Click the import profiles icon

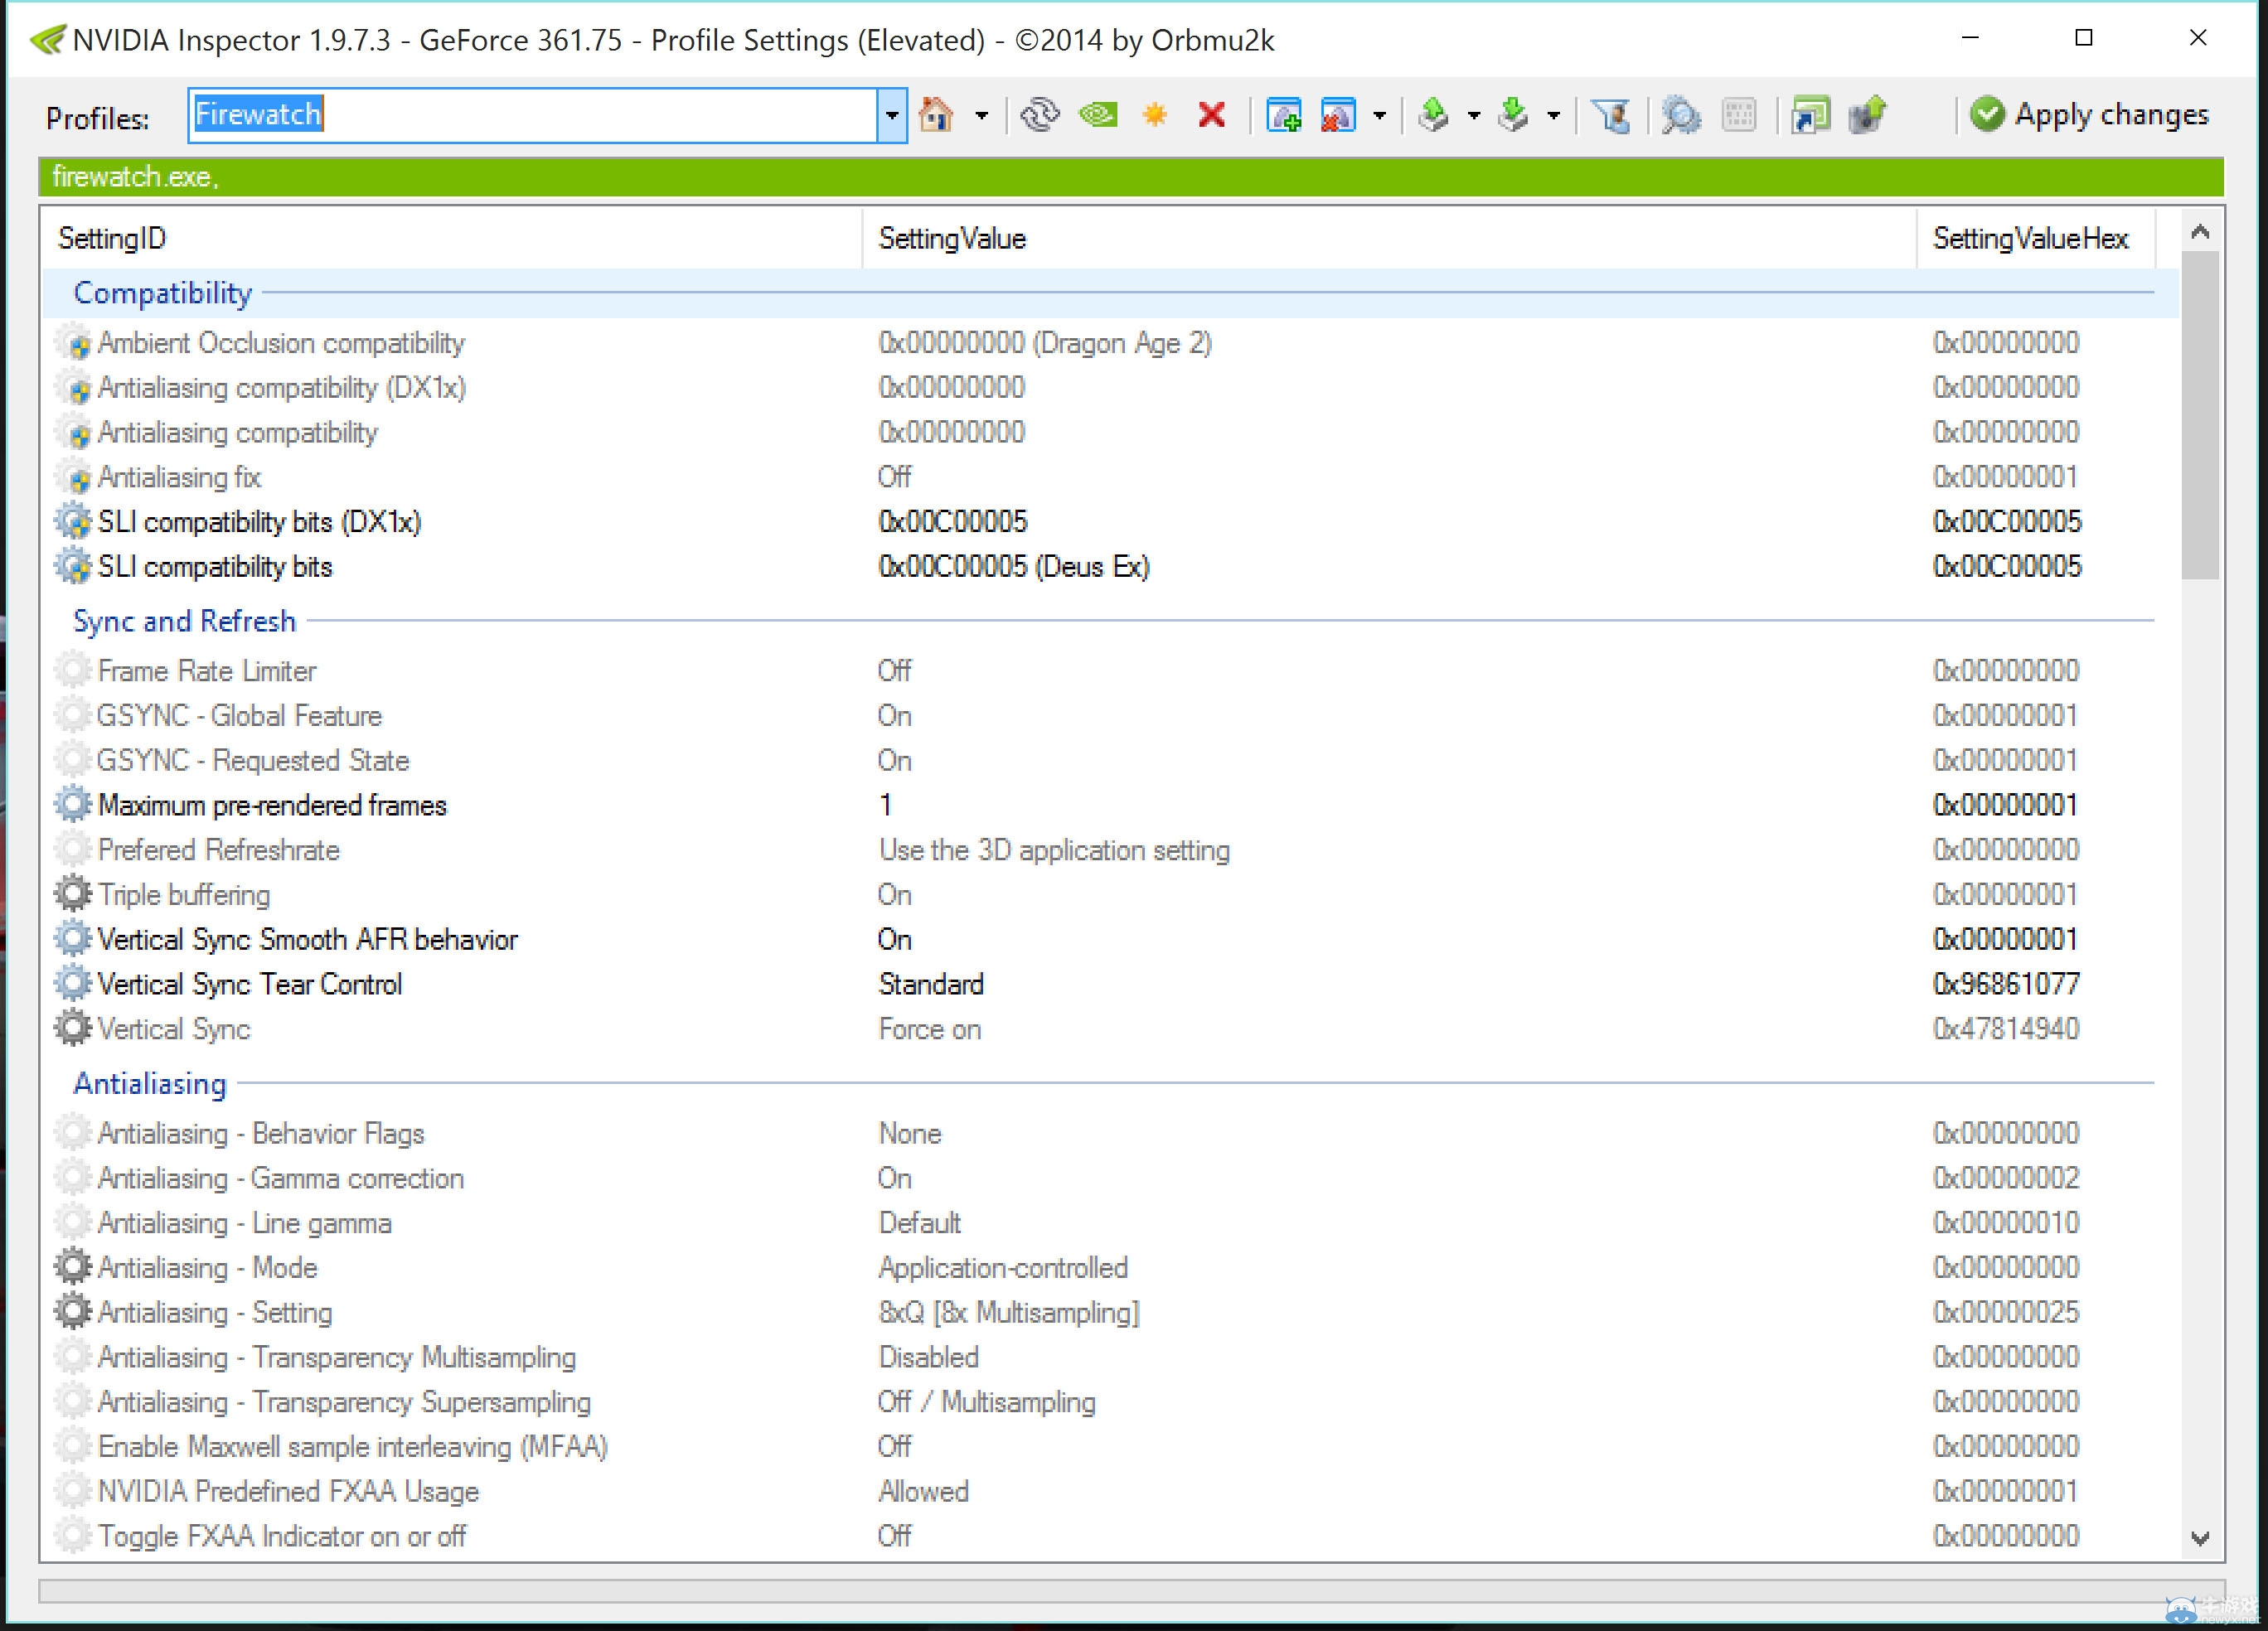(1514, 115)
